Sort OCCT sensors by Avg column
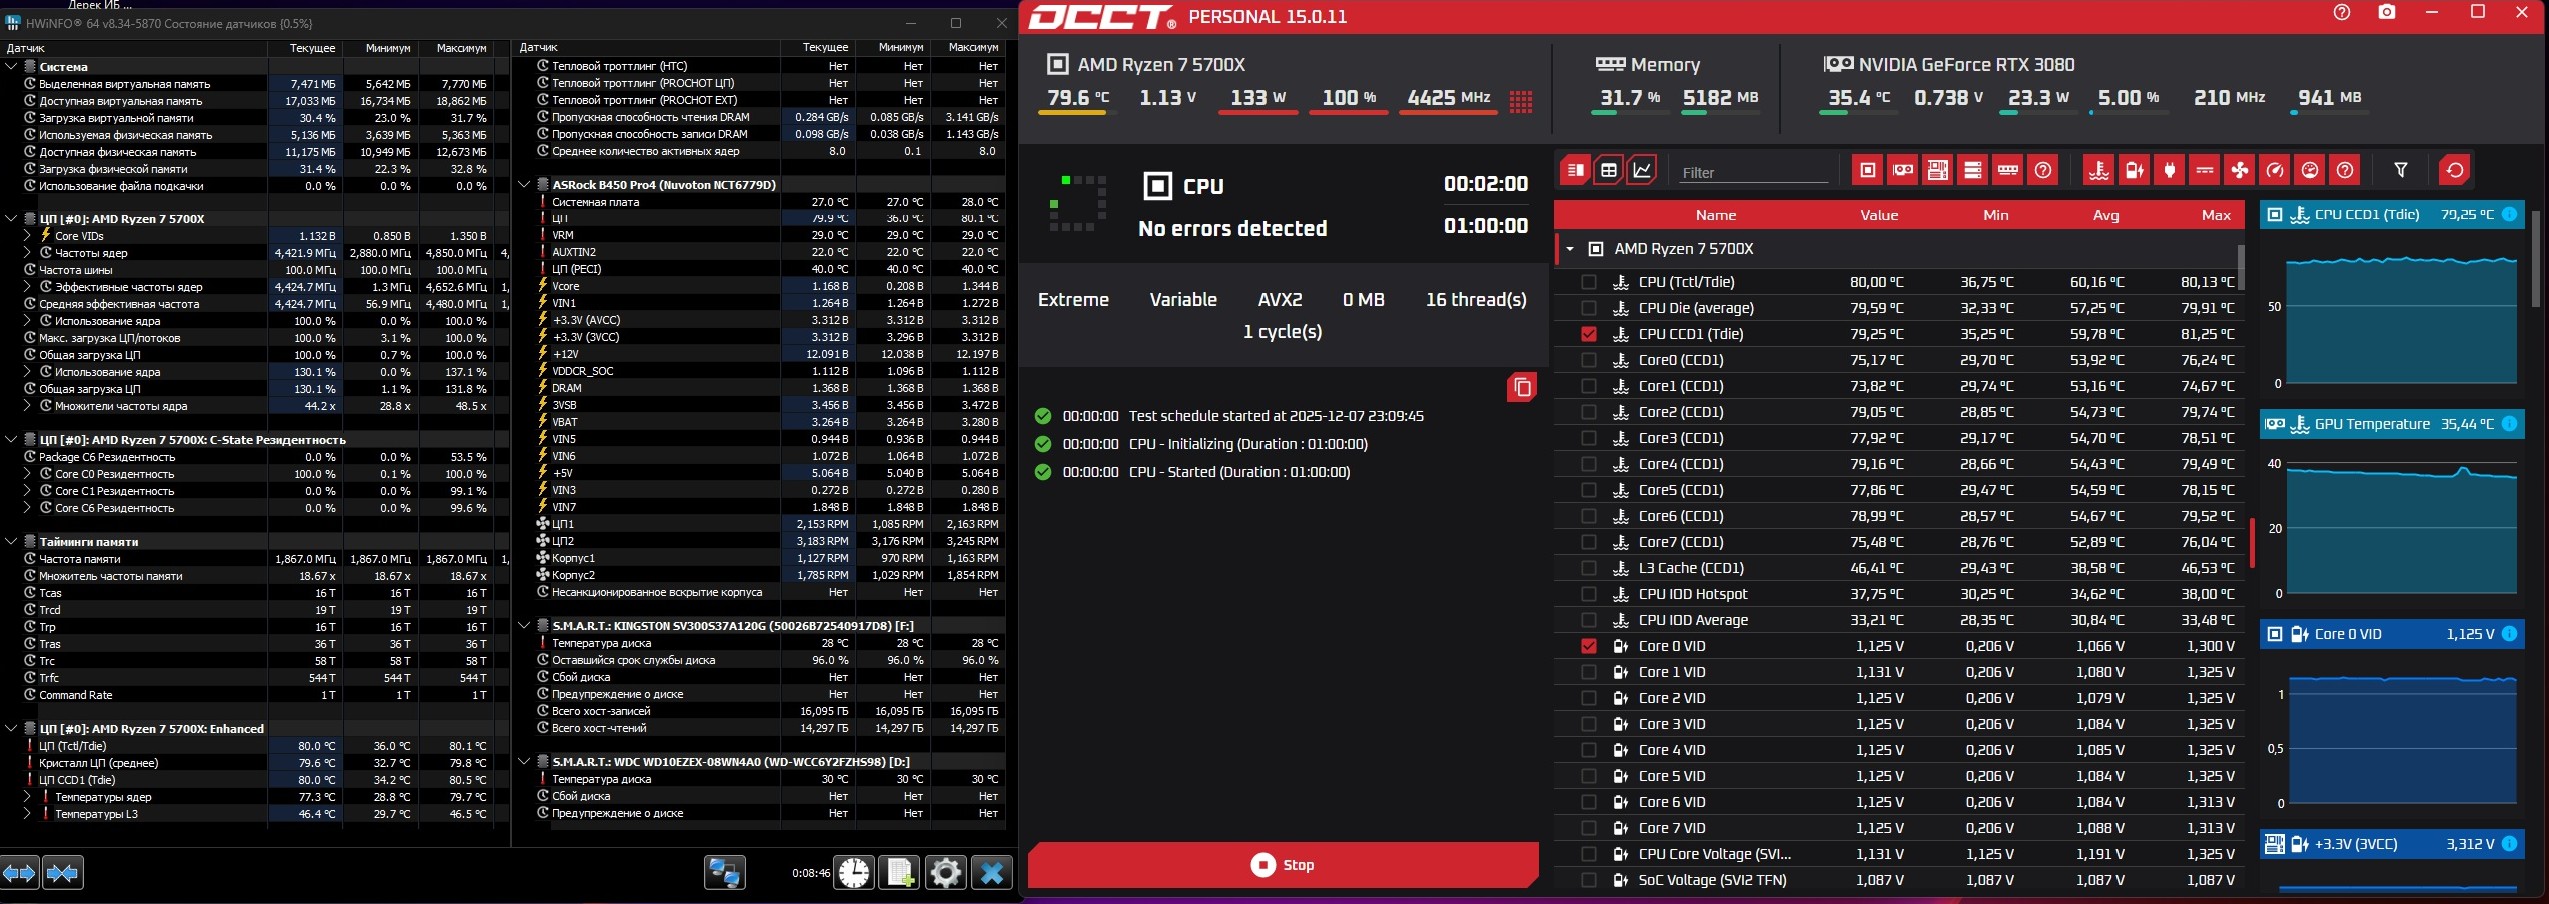This screenshot has height=904, width=2549. click(2106, 215)
